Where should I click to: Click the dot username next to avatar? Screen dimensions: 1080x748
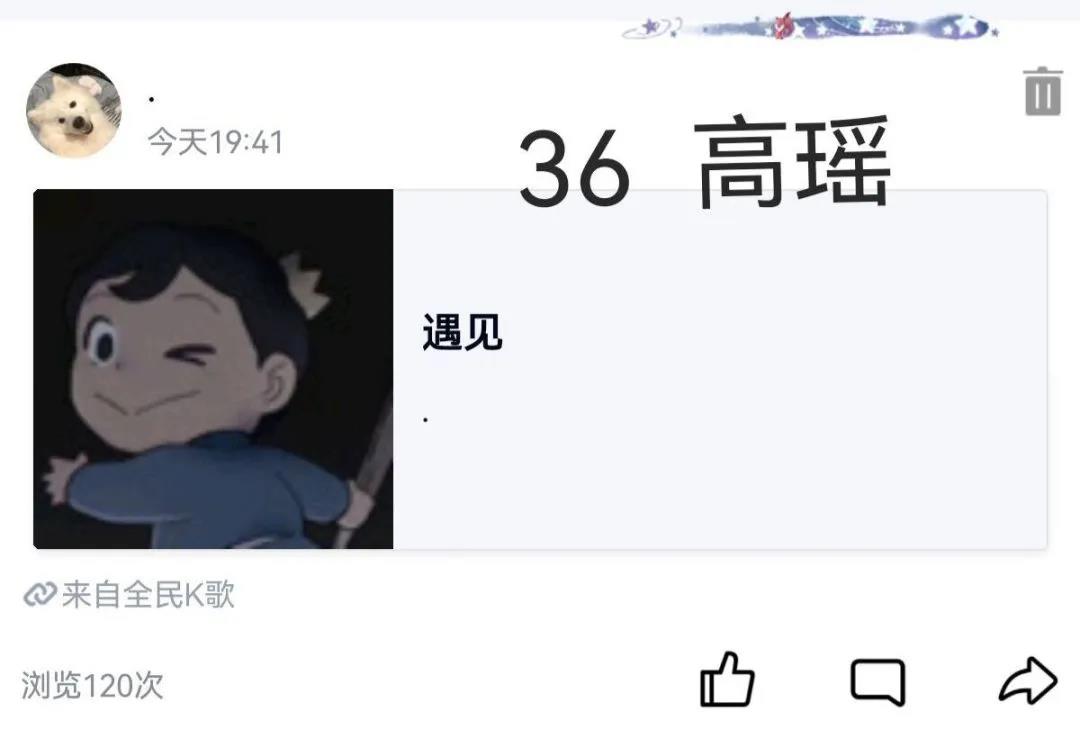pyautogui.click(x=151, y=100)
